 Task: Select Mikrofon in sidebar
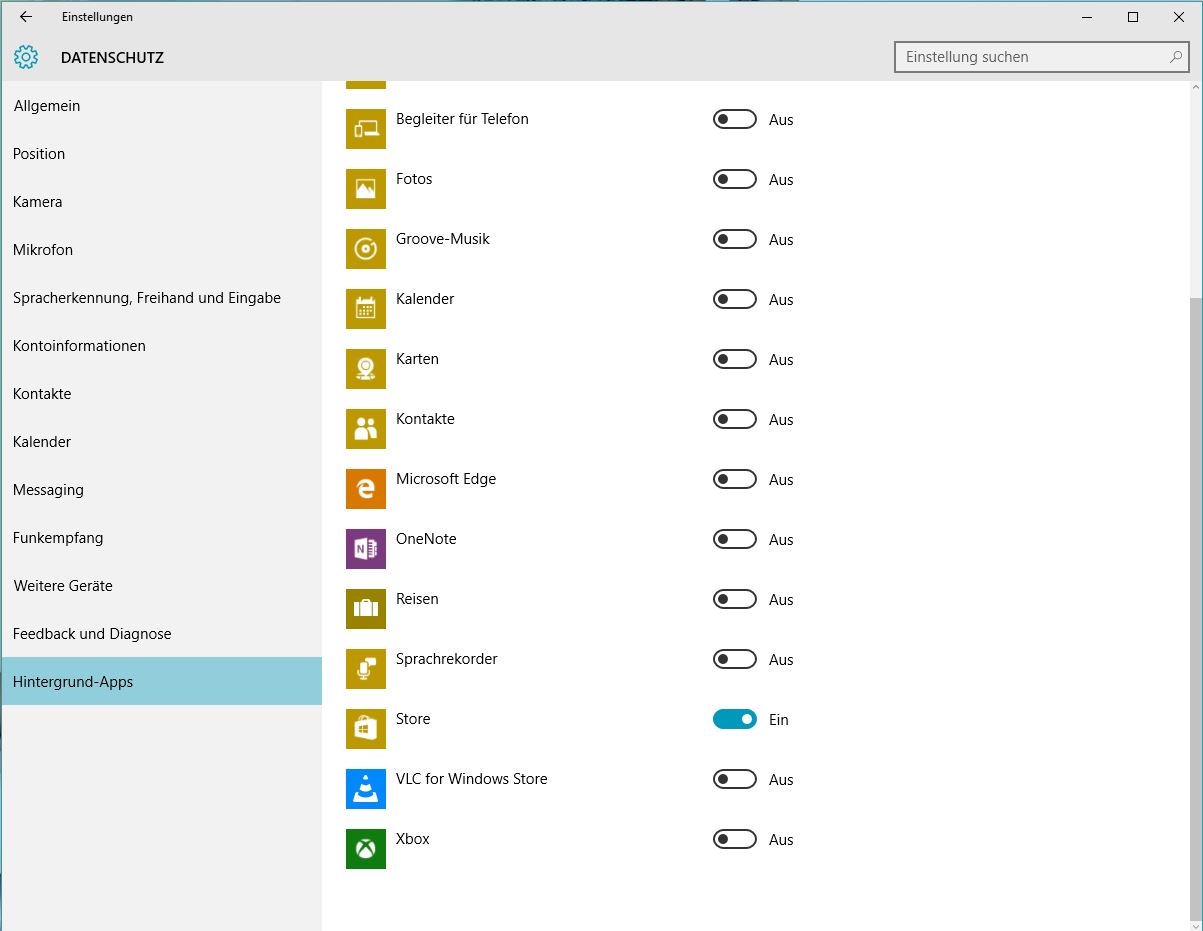tap(161, 250)
